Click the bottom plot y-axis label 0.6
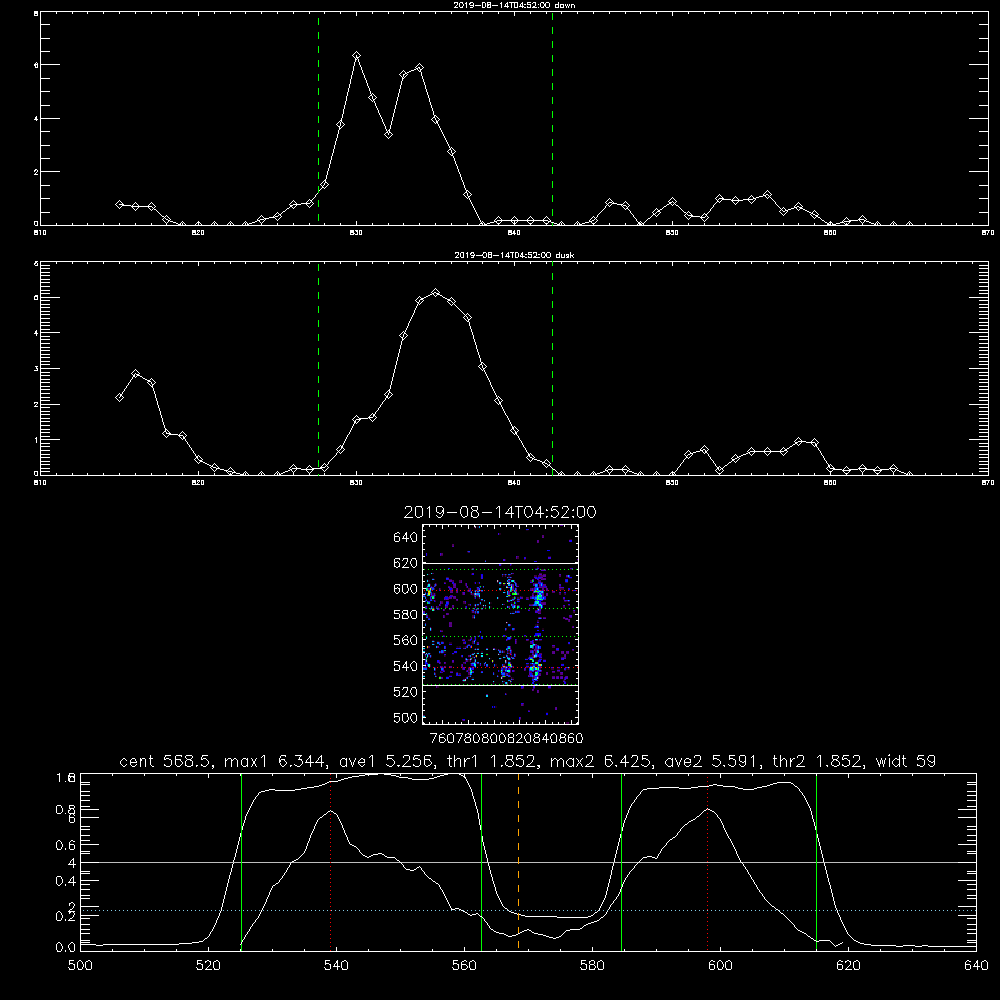This screenshot has width=1000, height=1000. (66, 845)
